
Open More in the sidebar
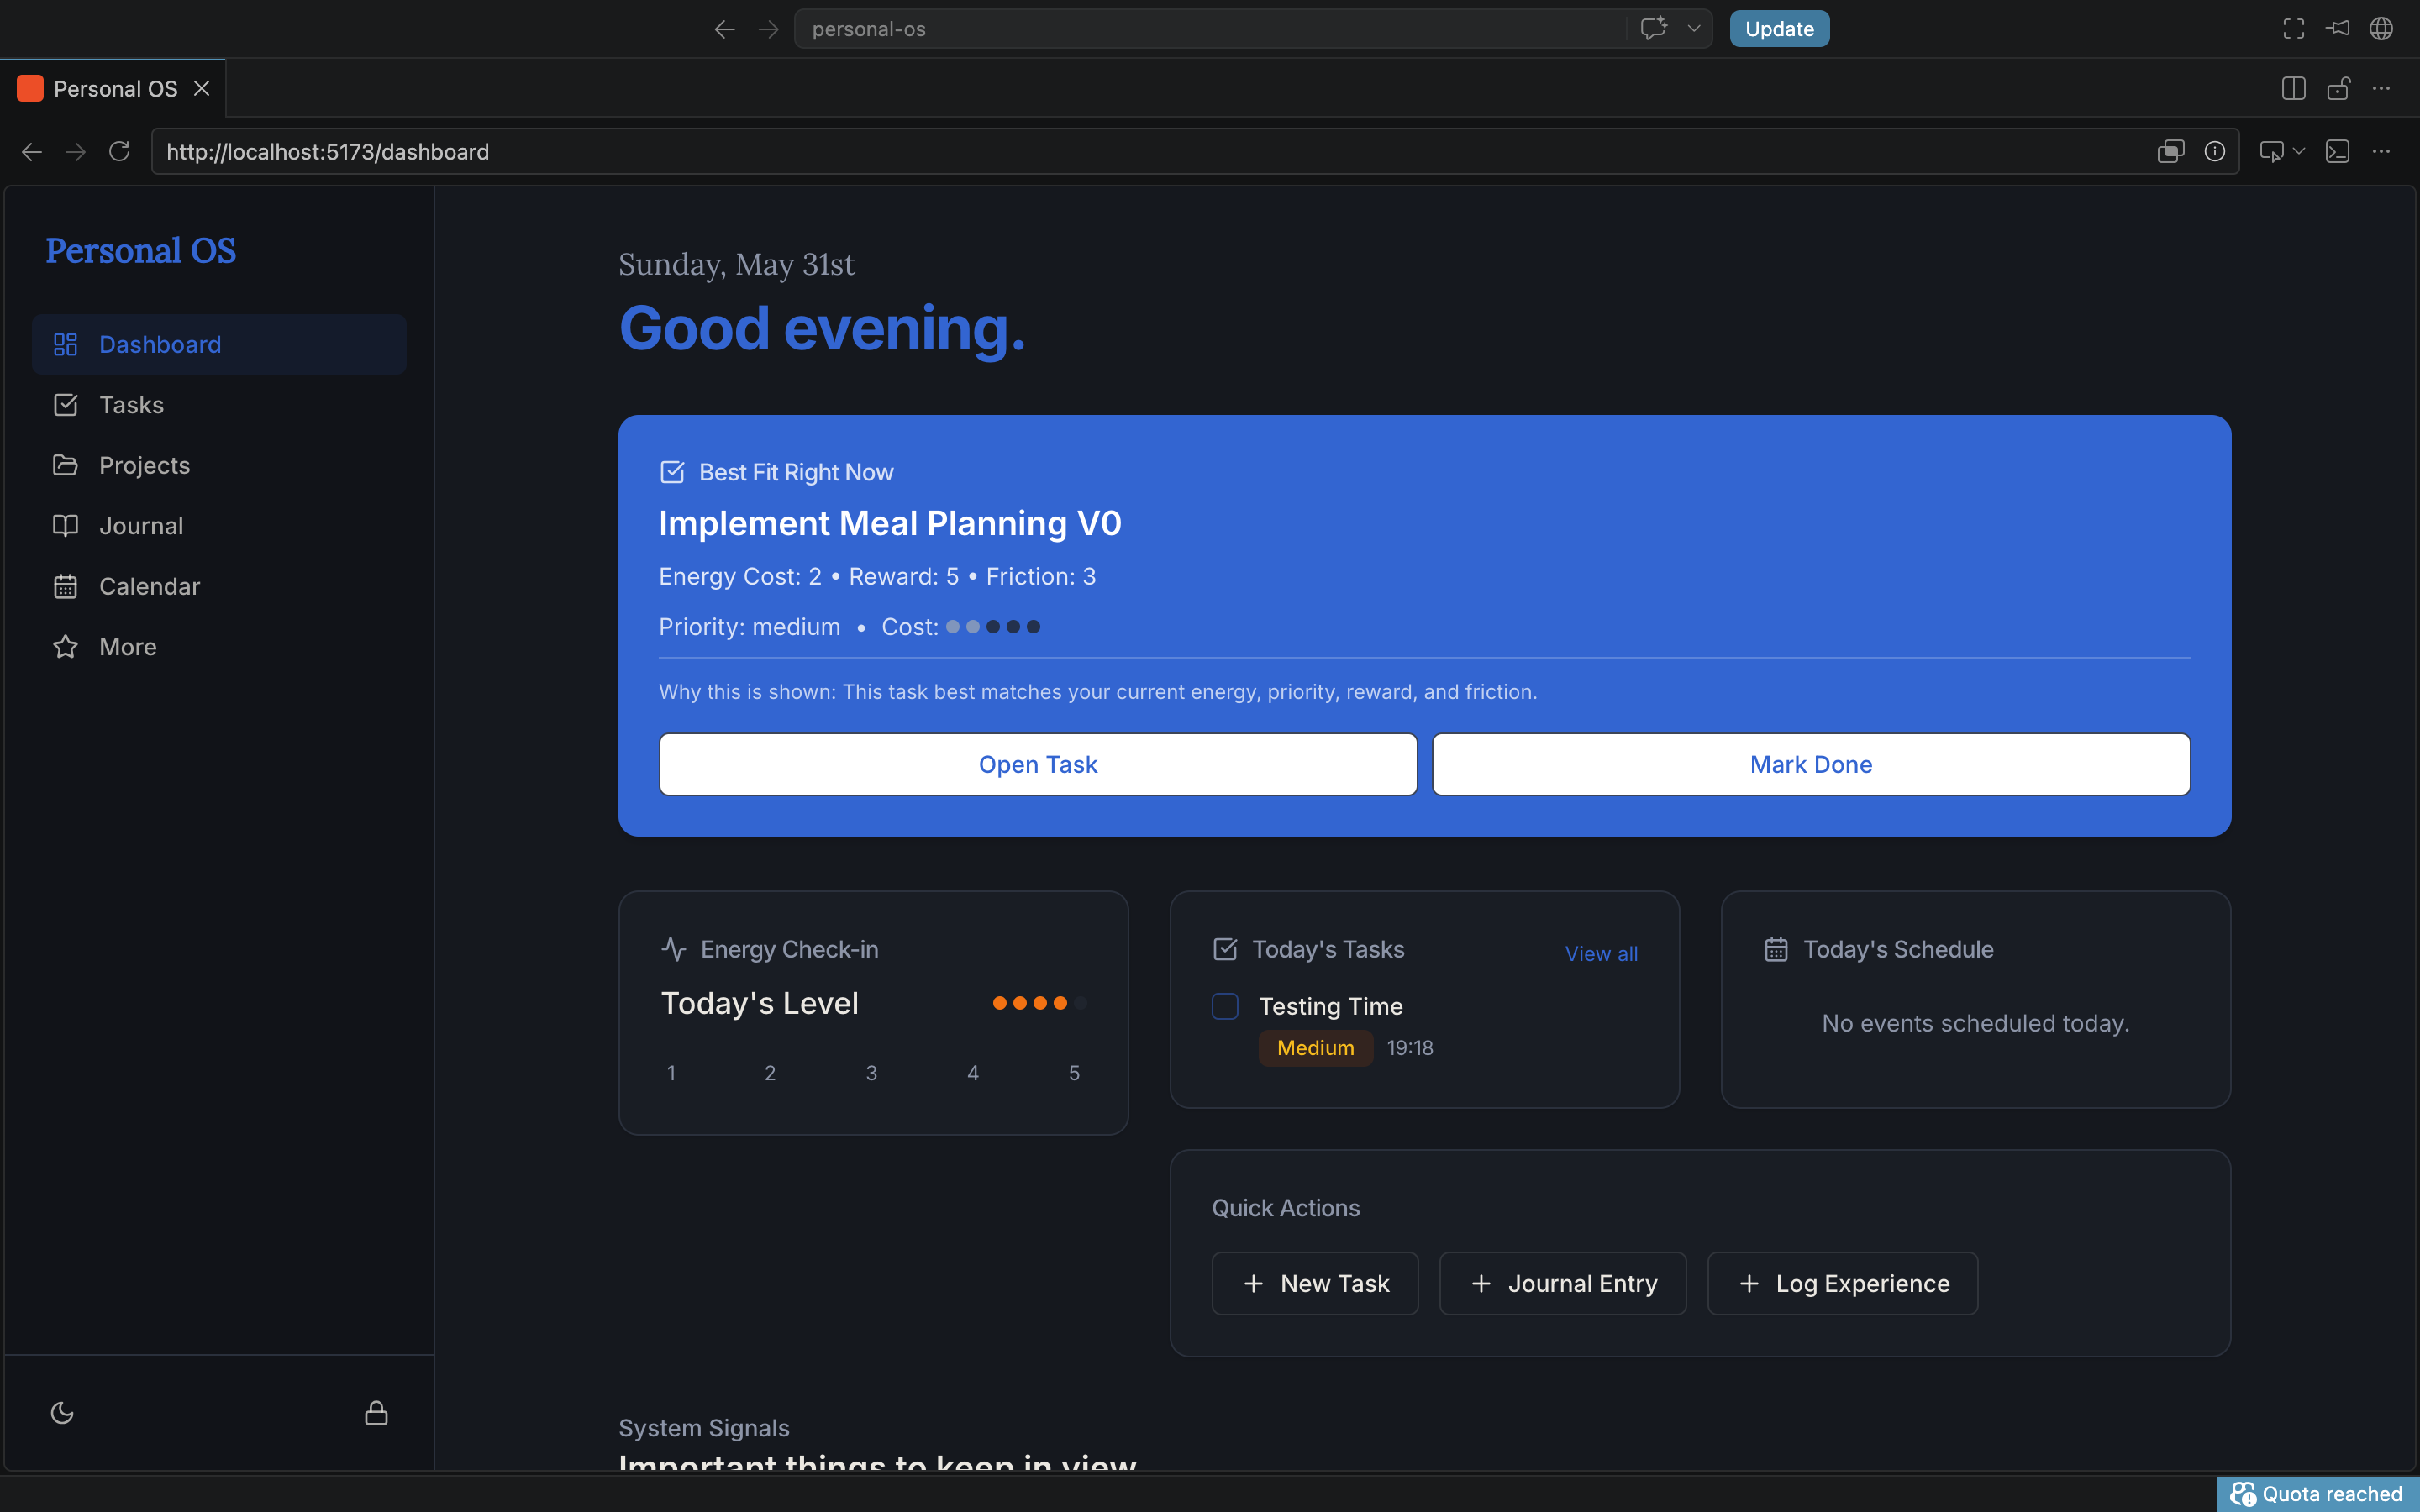coord(219,647)
